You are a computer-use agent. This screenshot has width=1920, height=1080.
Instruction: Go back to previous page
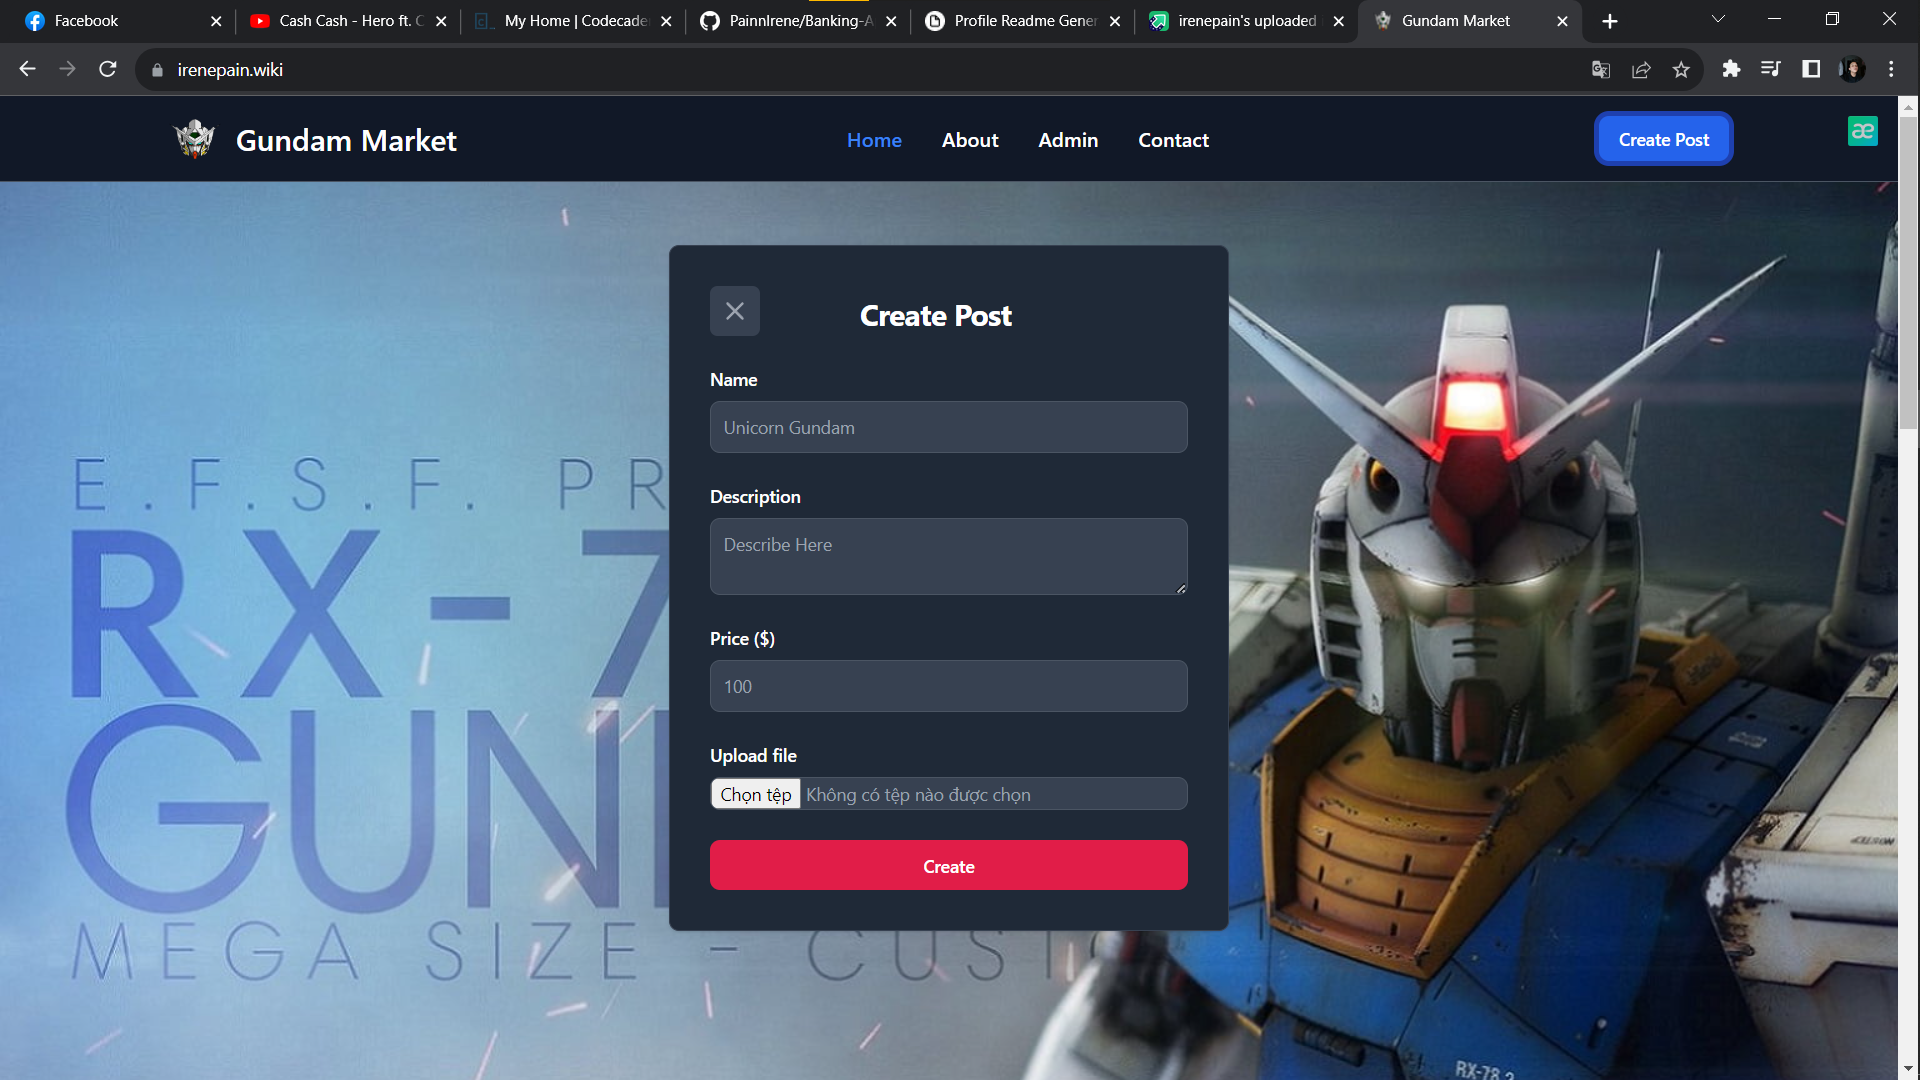[x=28, y=69]
